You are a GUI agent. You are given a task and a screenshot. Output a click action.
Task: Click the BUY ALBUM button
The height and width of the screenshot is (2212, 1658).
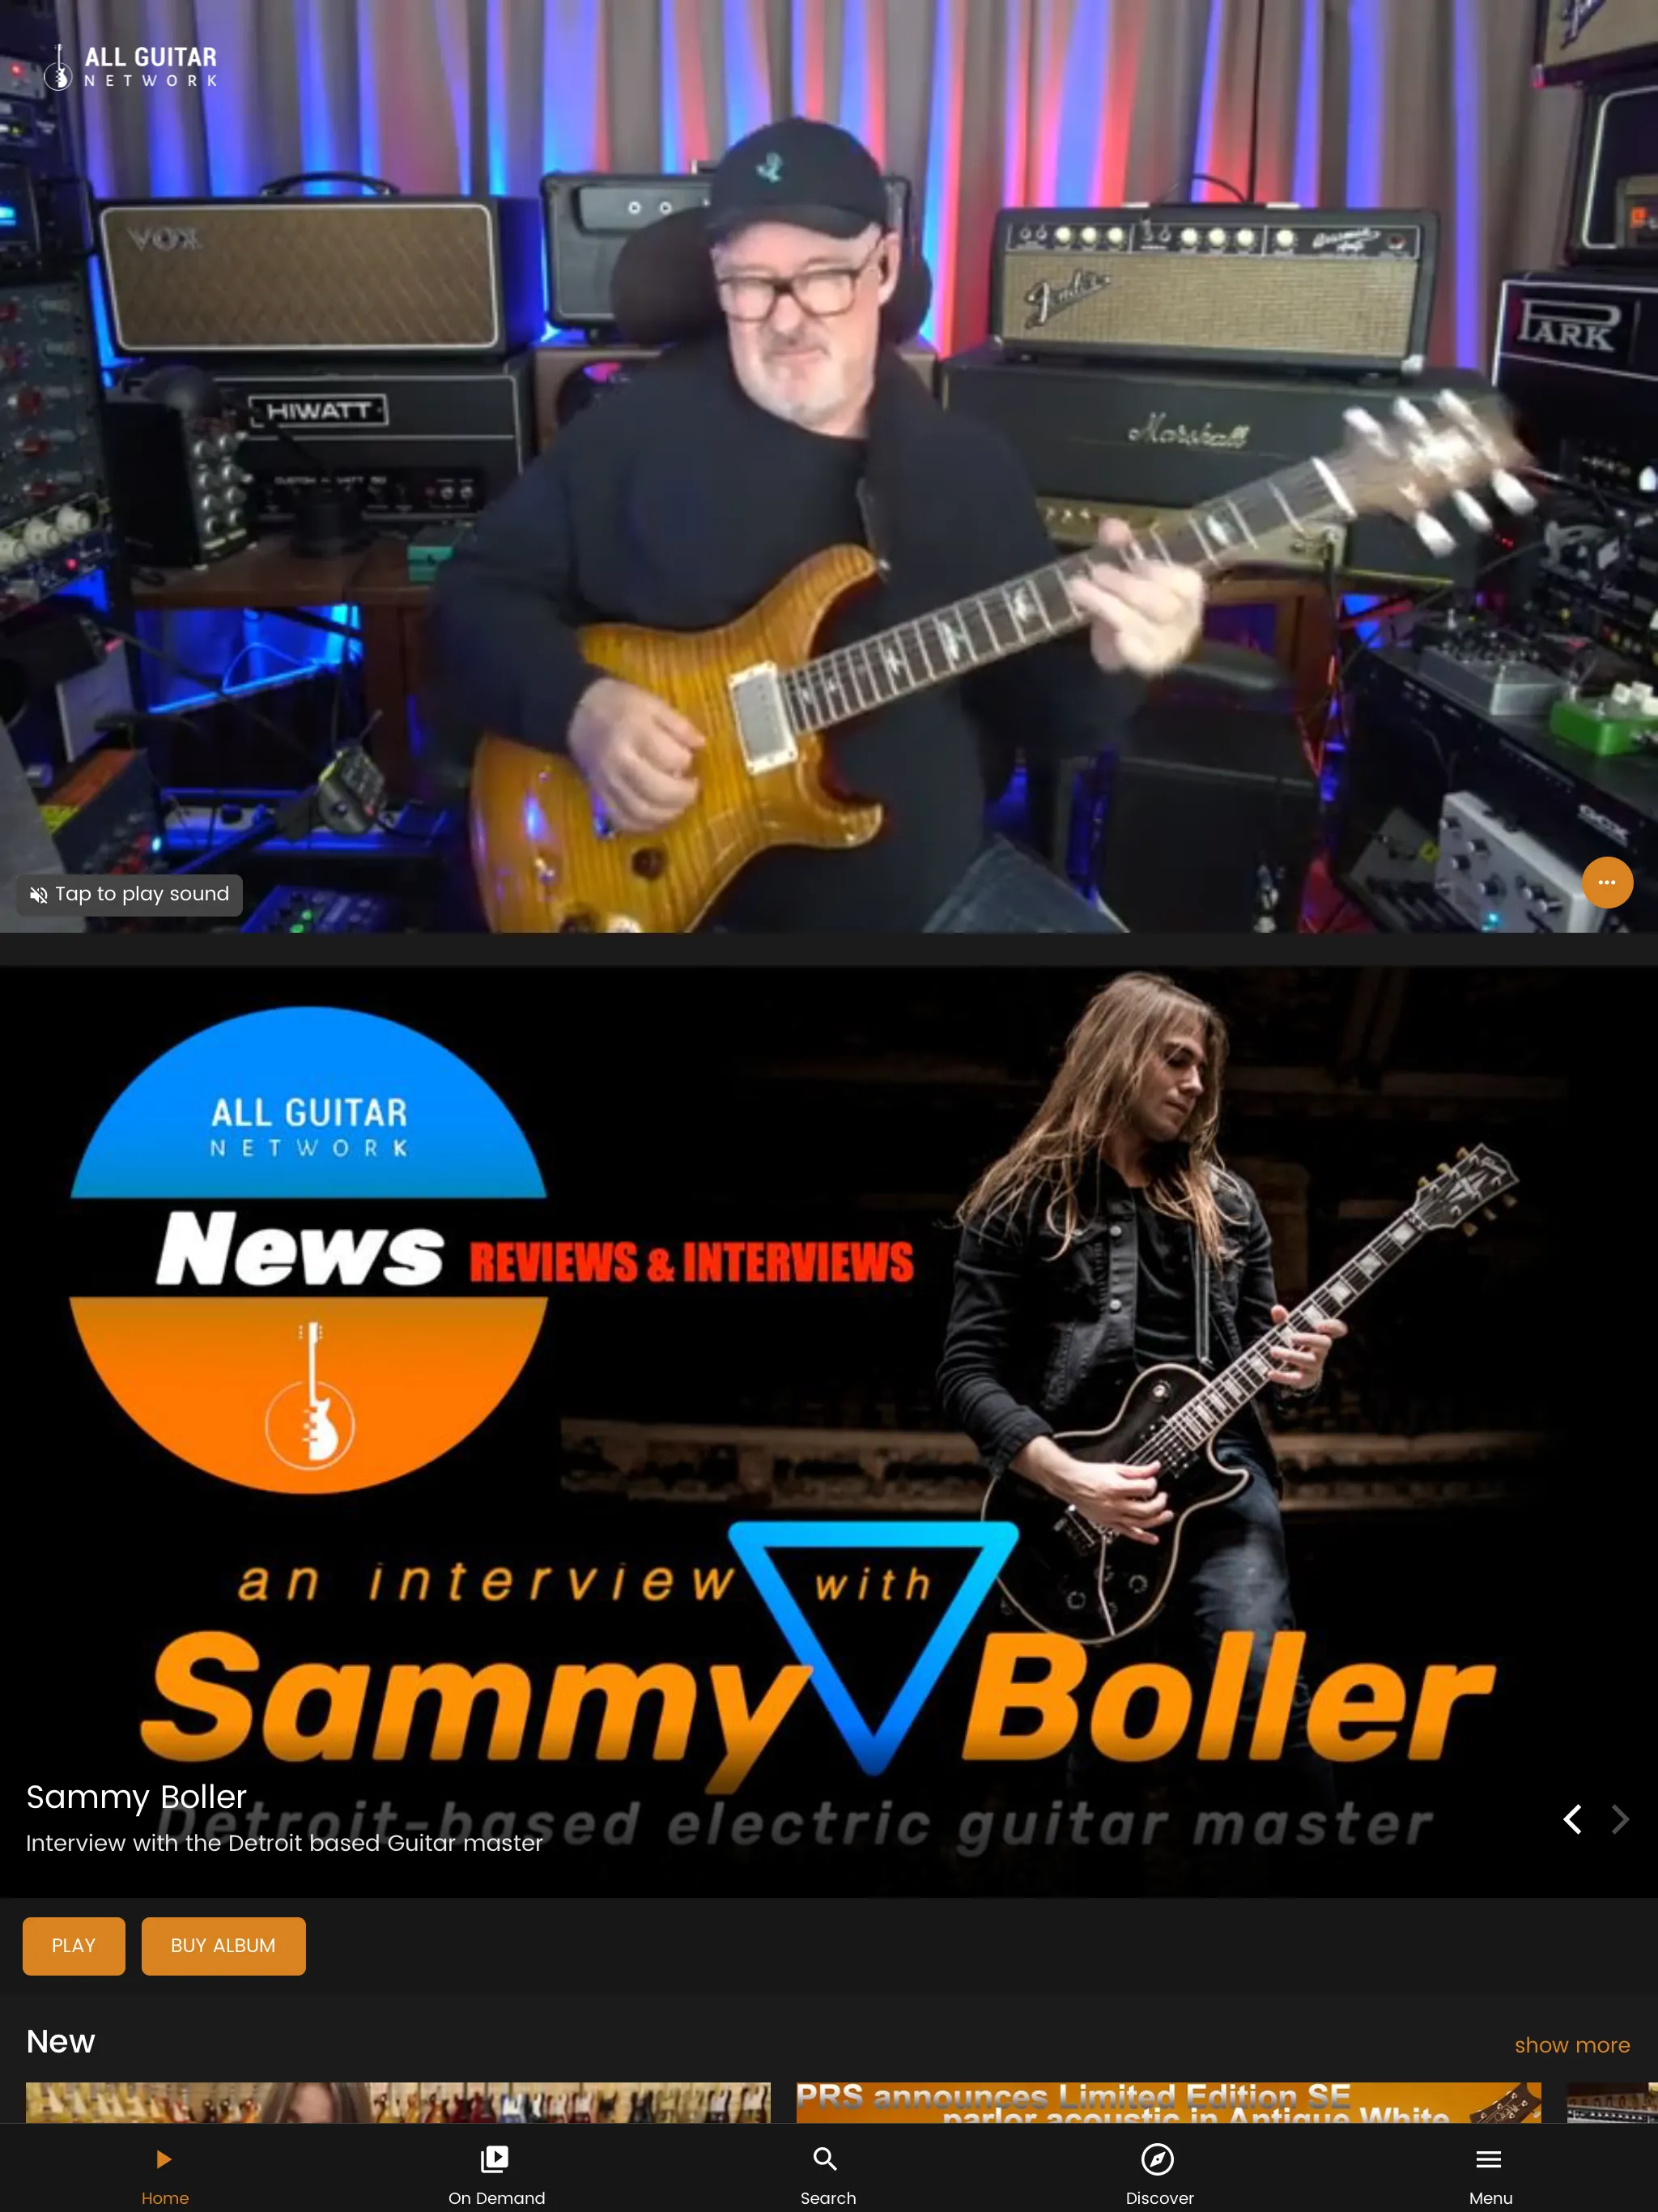pyautogui.click(x=223, y=1946)
